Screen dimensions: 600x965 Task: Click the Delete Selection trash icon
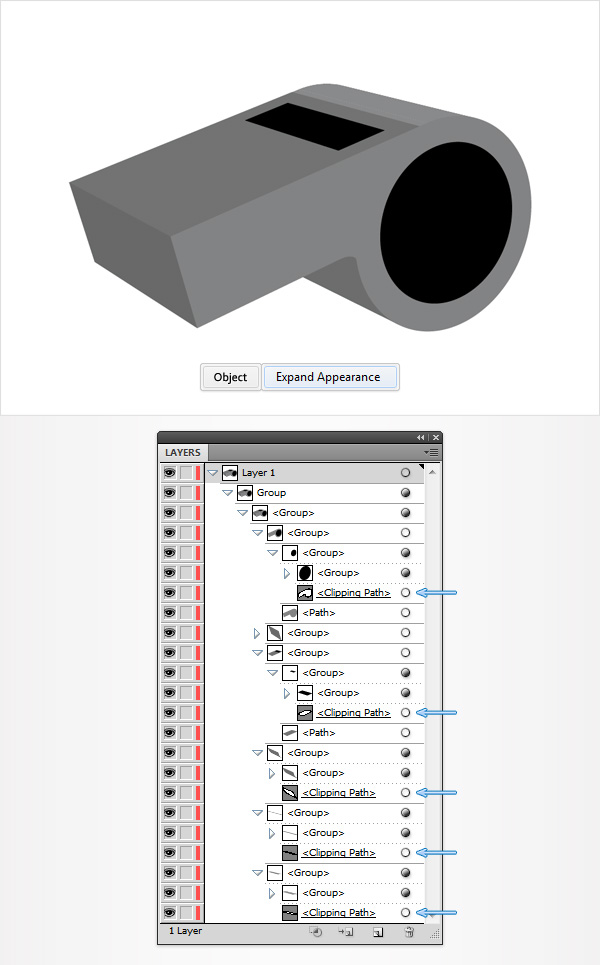409,932
